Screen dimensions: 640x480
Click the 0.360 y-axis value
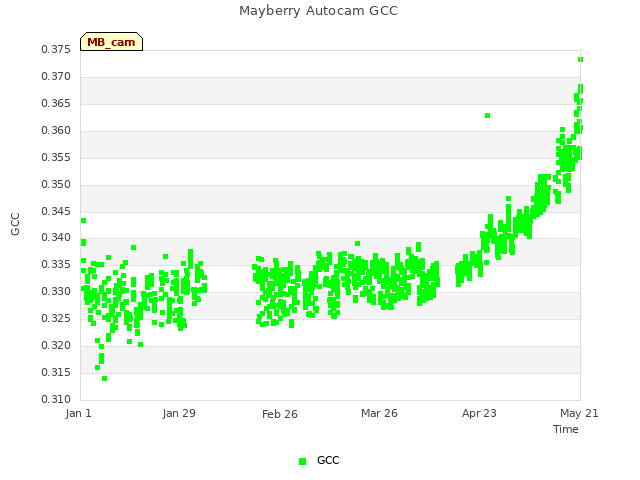click(56, 131)
